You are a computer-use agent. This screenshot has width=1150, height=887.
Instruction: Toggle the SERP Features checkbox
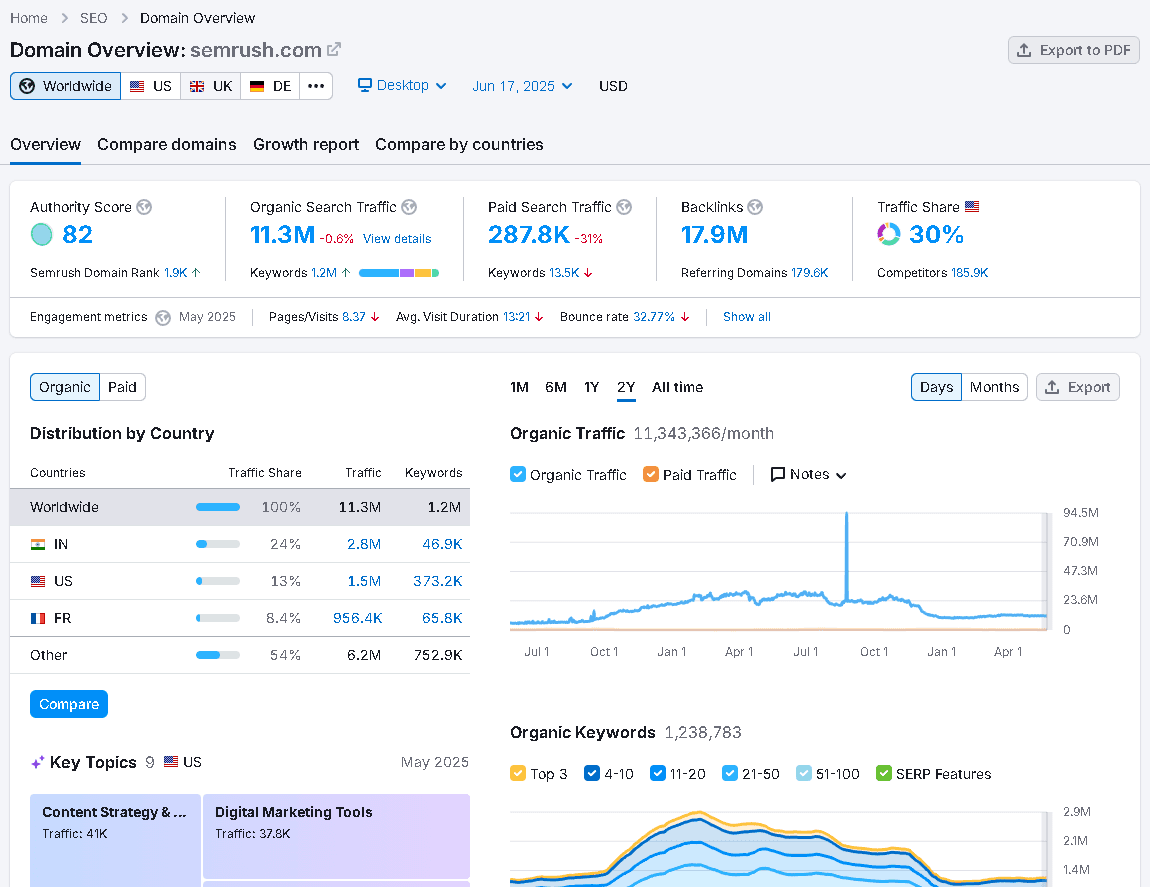click(x=884, y=773)
